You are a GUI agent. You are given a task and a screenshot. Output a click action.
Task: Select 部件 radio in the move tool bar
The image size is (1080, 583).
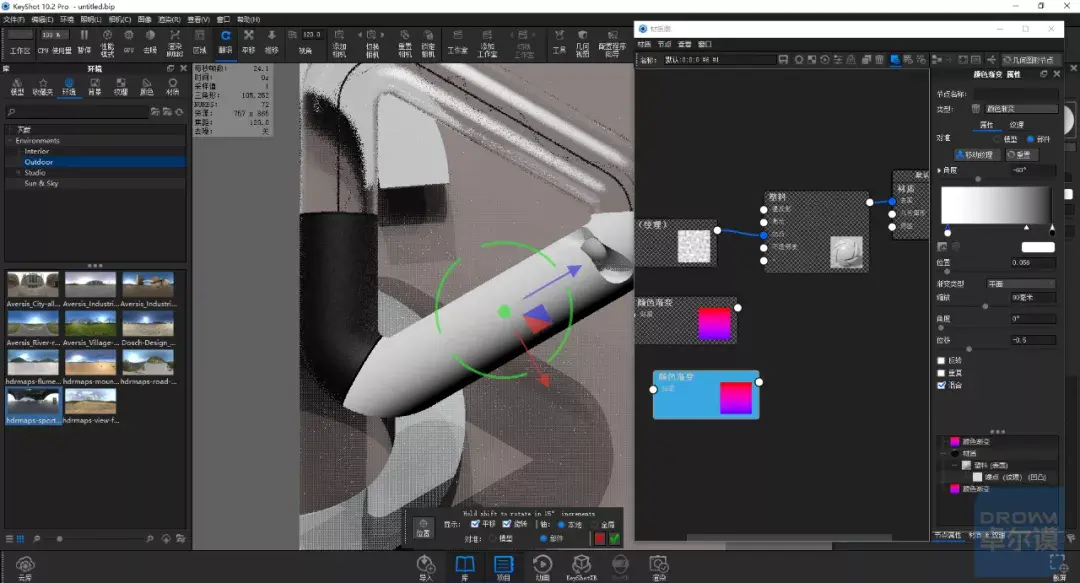543,538
